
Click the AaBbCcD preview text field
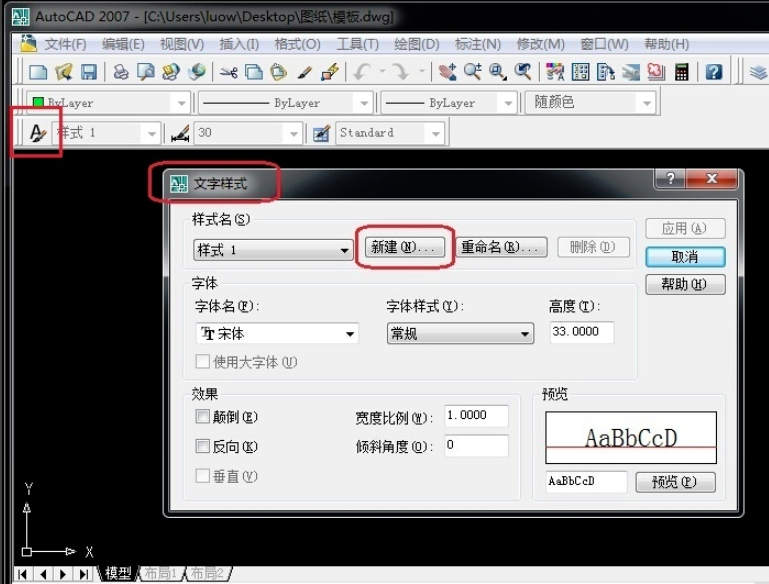click(x=586, y=482)
